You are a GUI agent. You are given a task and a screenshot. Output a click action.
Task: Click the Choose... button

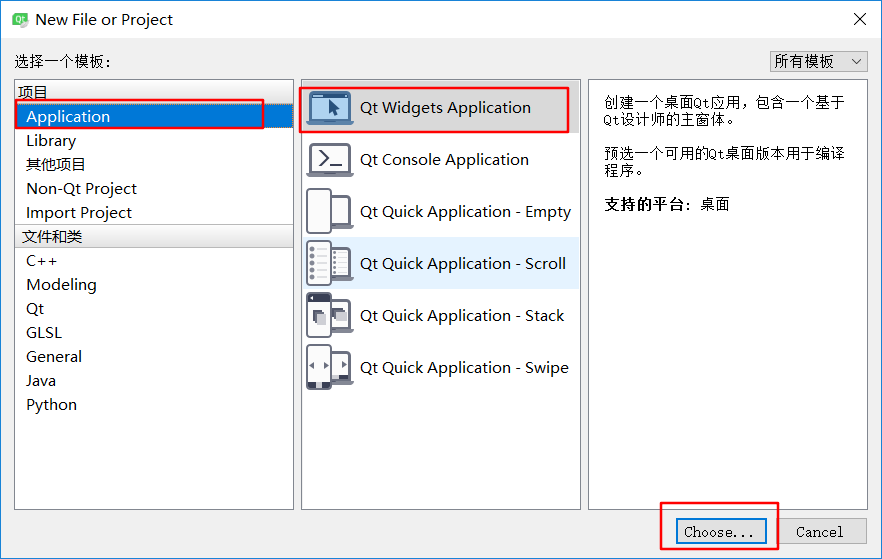click(x=721, y=531)
